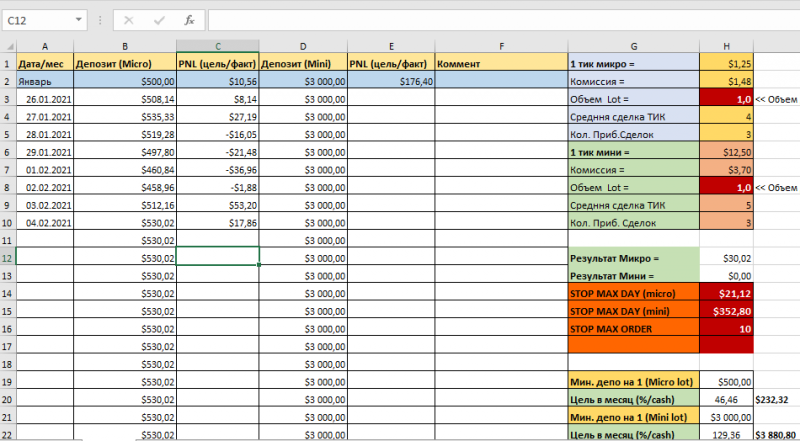
Task: Select the $460,84 deposit cell
Action: pyautogui.click(x=125, y=170)
